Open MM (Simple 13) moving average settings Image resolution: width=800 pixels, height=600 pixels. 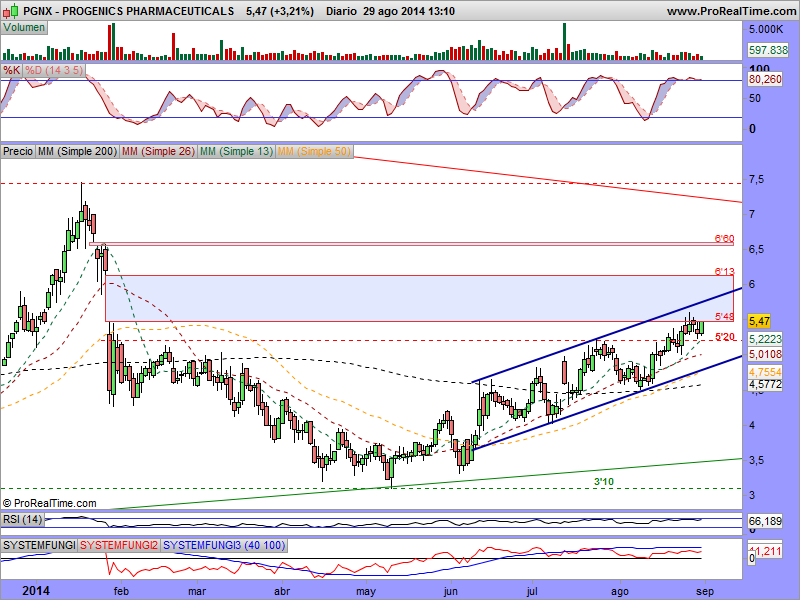(236, 151)
